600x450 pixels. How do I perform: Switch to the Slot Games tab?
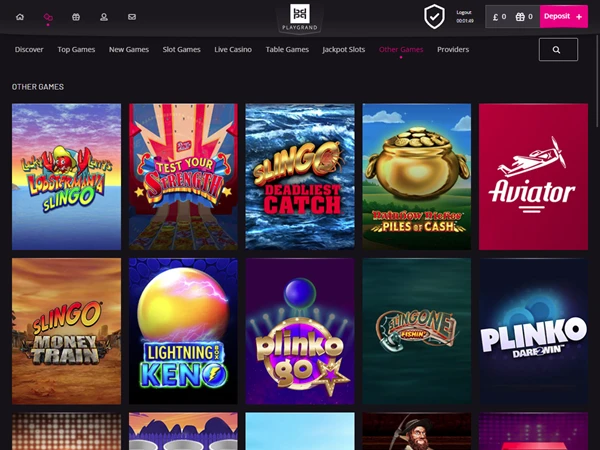181,49
